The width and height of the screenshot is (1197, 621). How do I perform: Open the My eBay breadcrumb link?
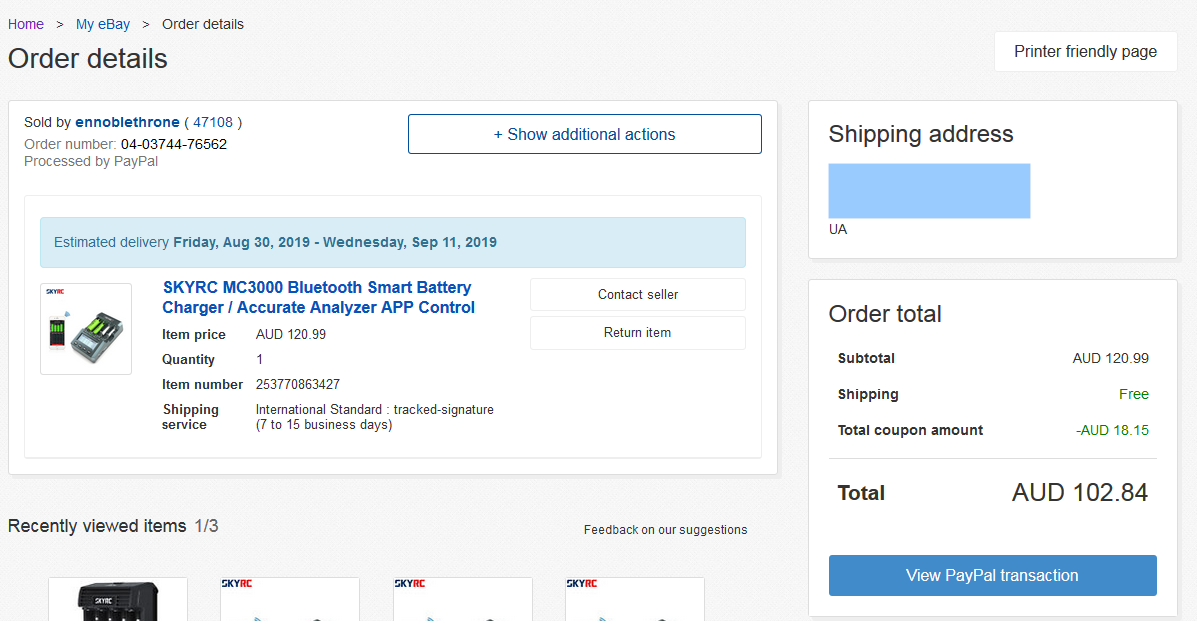coord(103,24)
